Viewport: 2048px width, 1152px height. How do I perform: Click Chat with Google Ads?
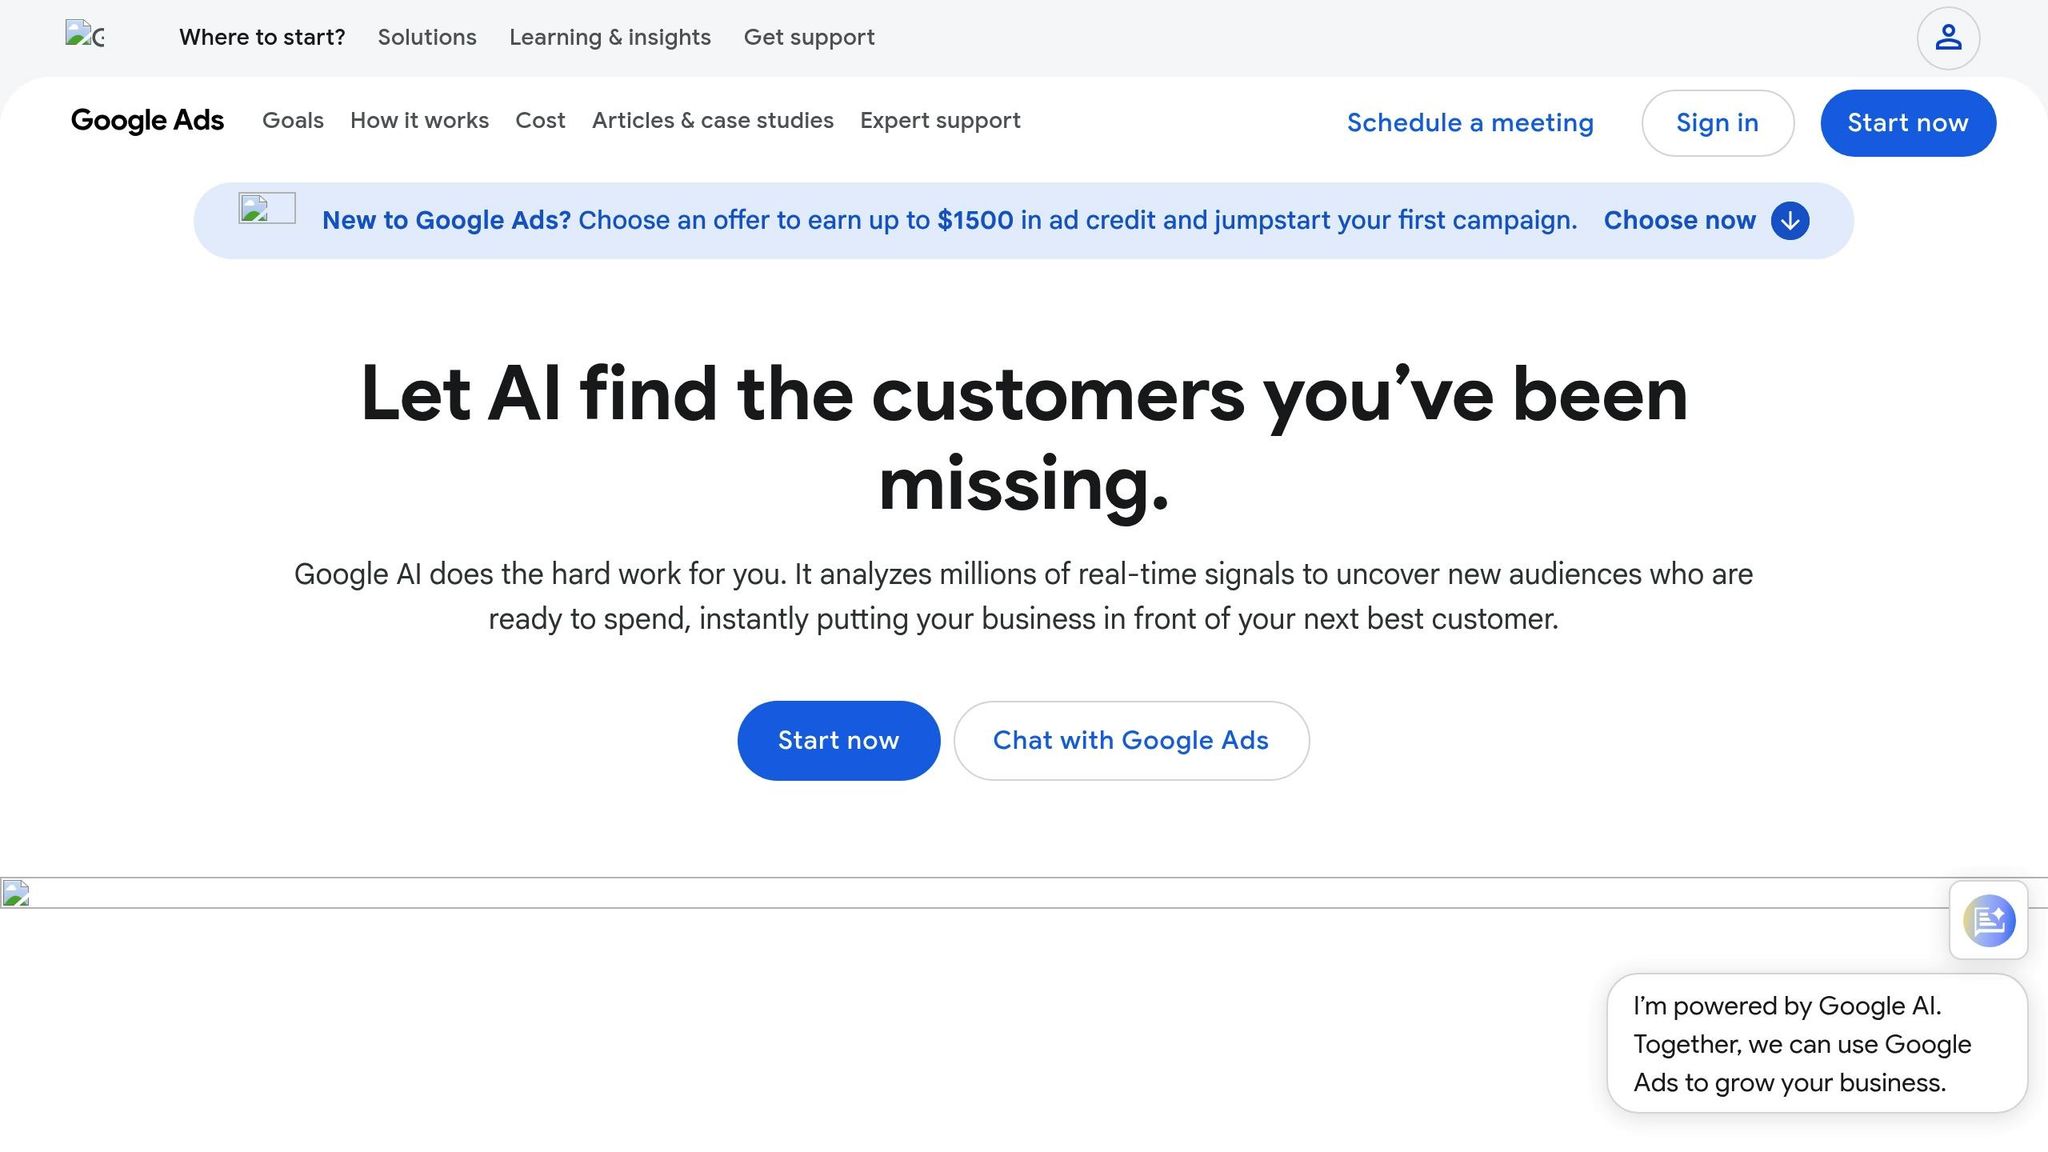pyautogui.click(x=1130, y=740)
